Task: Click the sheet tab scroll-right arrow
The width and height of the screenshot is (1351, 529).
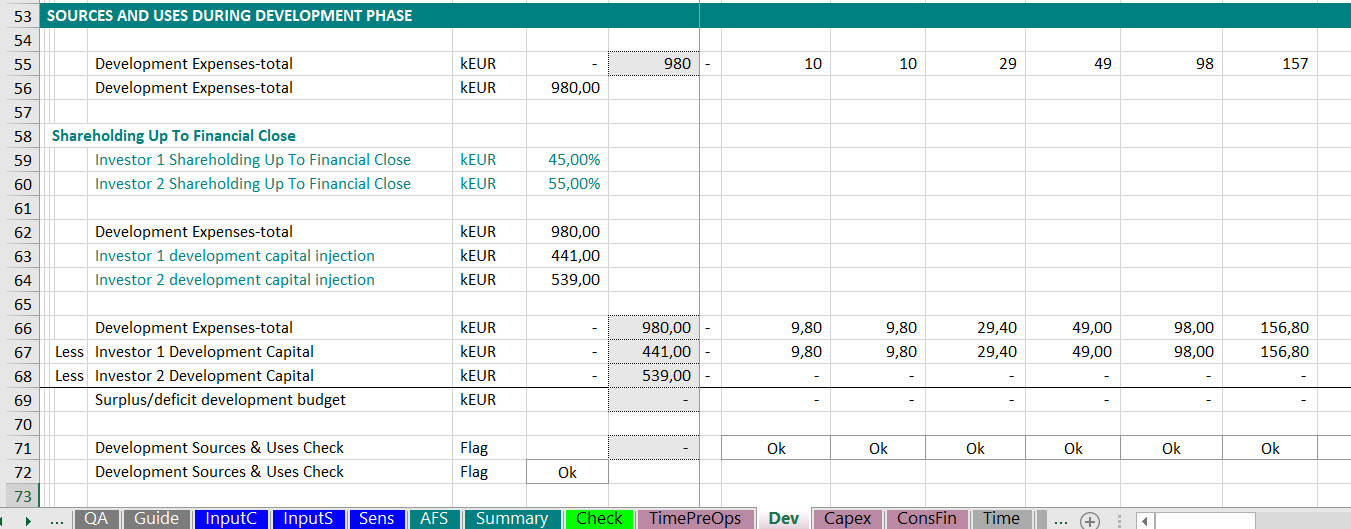Action: click(27, 520)
